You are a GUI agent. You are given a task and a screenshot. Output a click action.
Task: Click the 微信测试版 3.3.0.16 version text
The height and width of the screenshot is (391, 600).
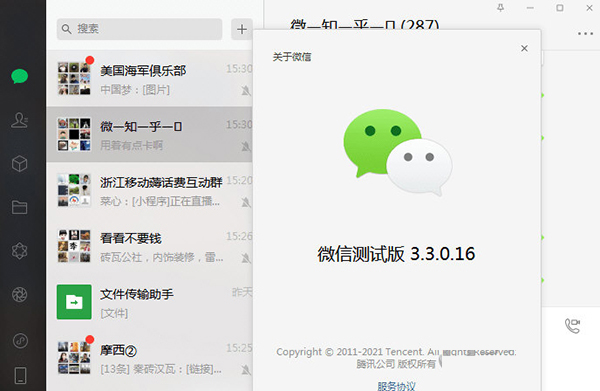pos(396,254)
